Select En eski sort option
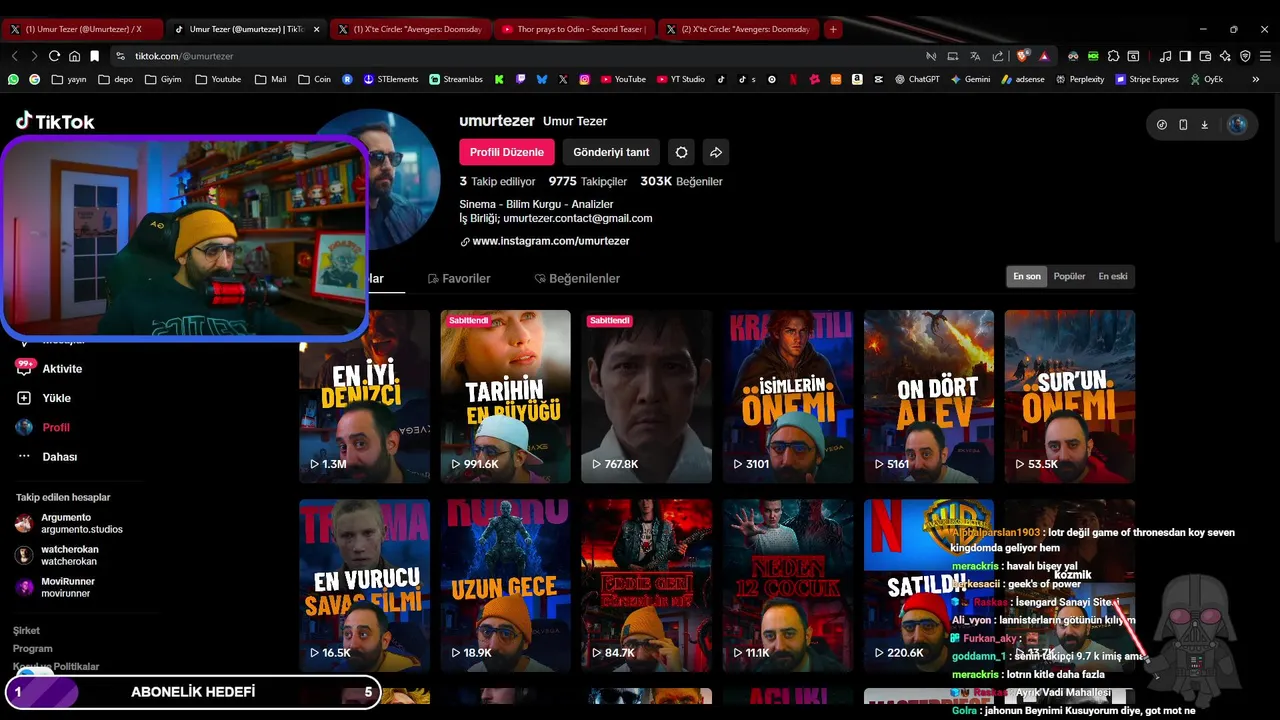This screenshot has width=1280, height=720. 1113,276
